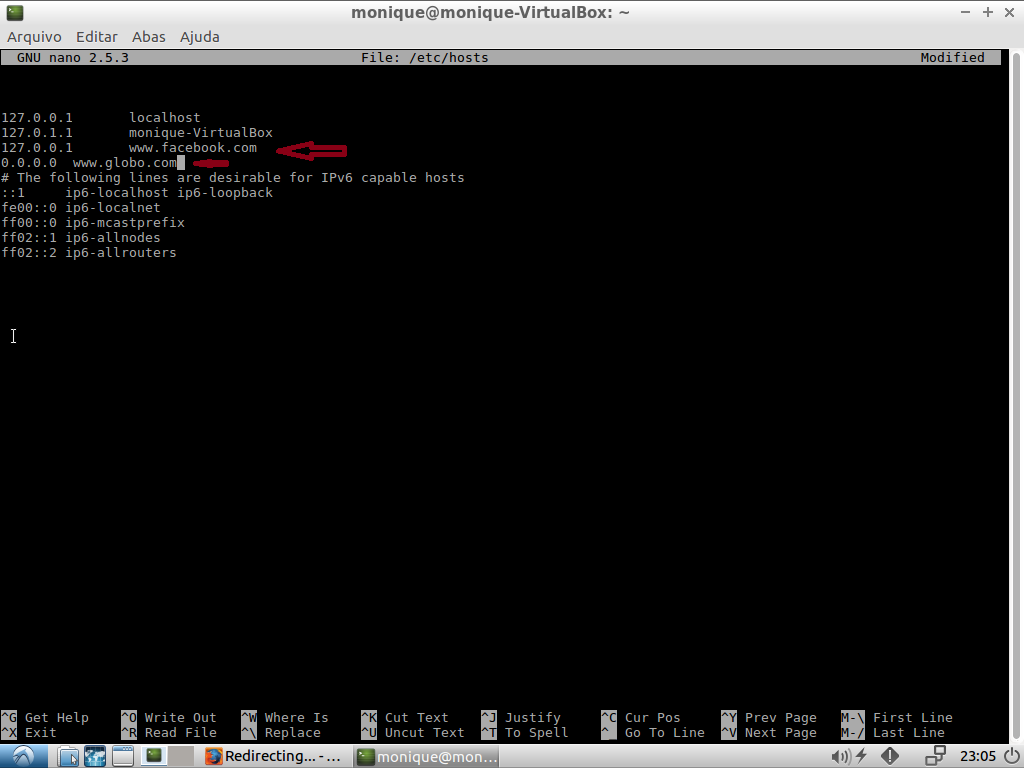
Task: Open the Editar menu
Action: (x=97, y=37)
